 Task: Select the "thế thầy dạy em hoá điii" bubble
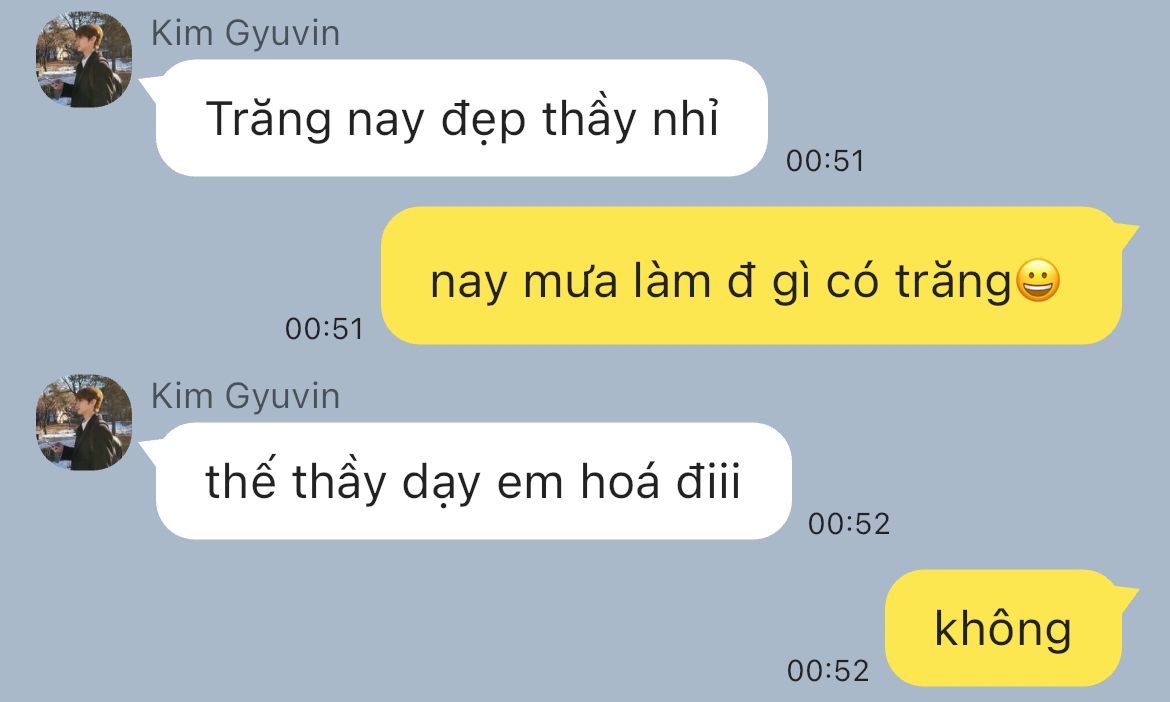473,481
